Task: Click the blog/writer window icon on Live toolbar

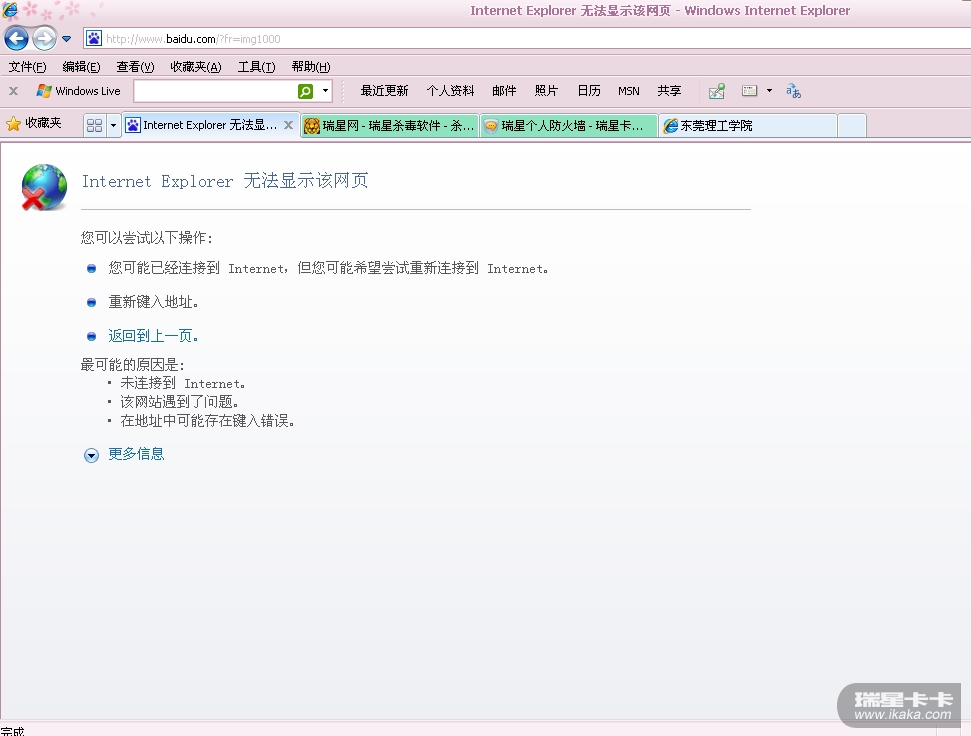Action: 749,91
